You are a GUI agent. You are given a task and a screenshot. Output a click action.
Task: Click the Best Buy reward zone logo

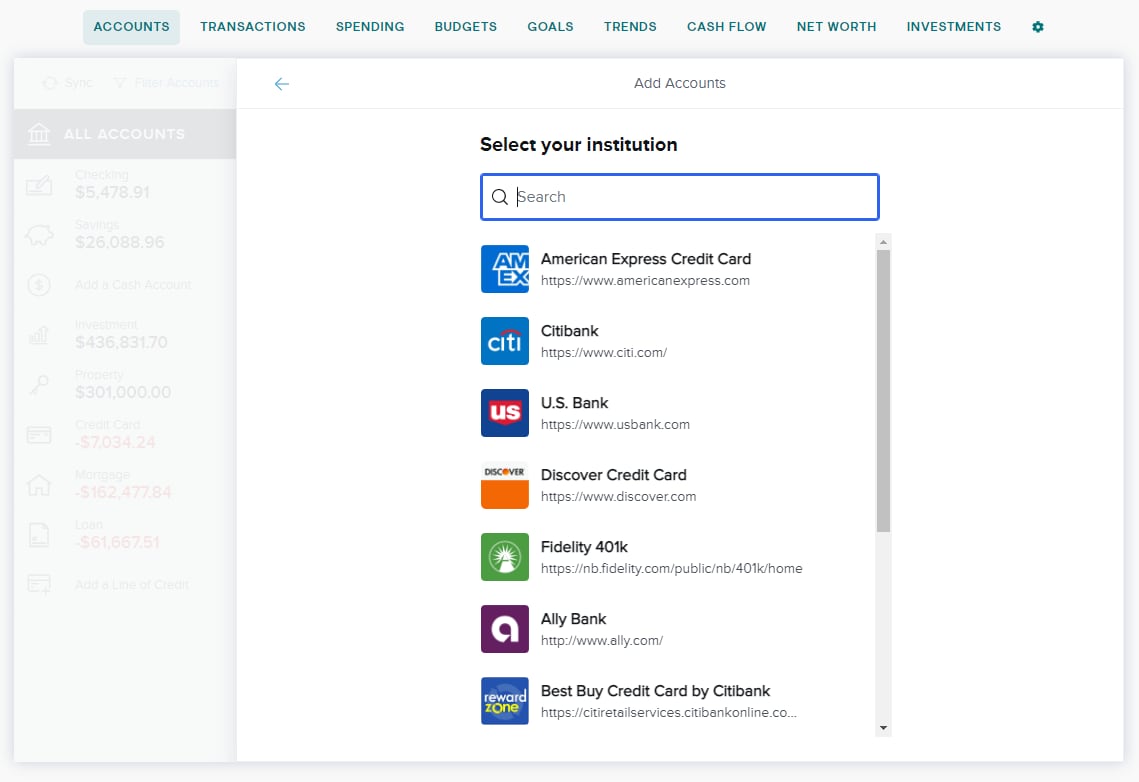pyautogui.click(x=505, y=701)
